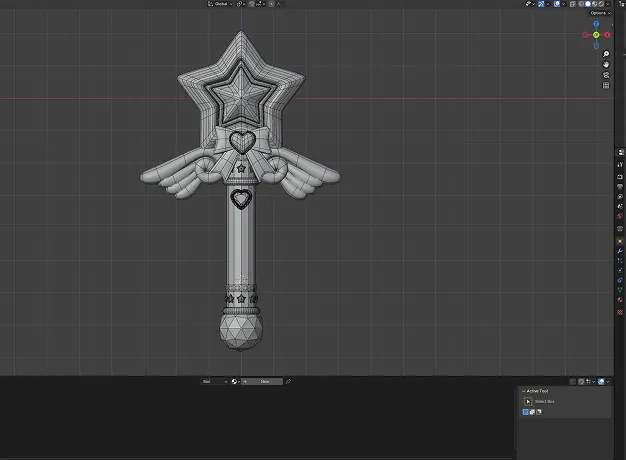Open object type visibility options
This screenshot has height=460, width=626.
point(530,4)
